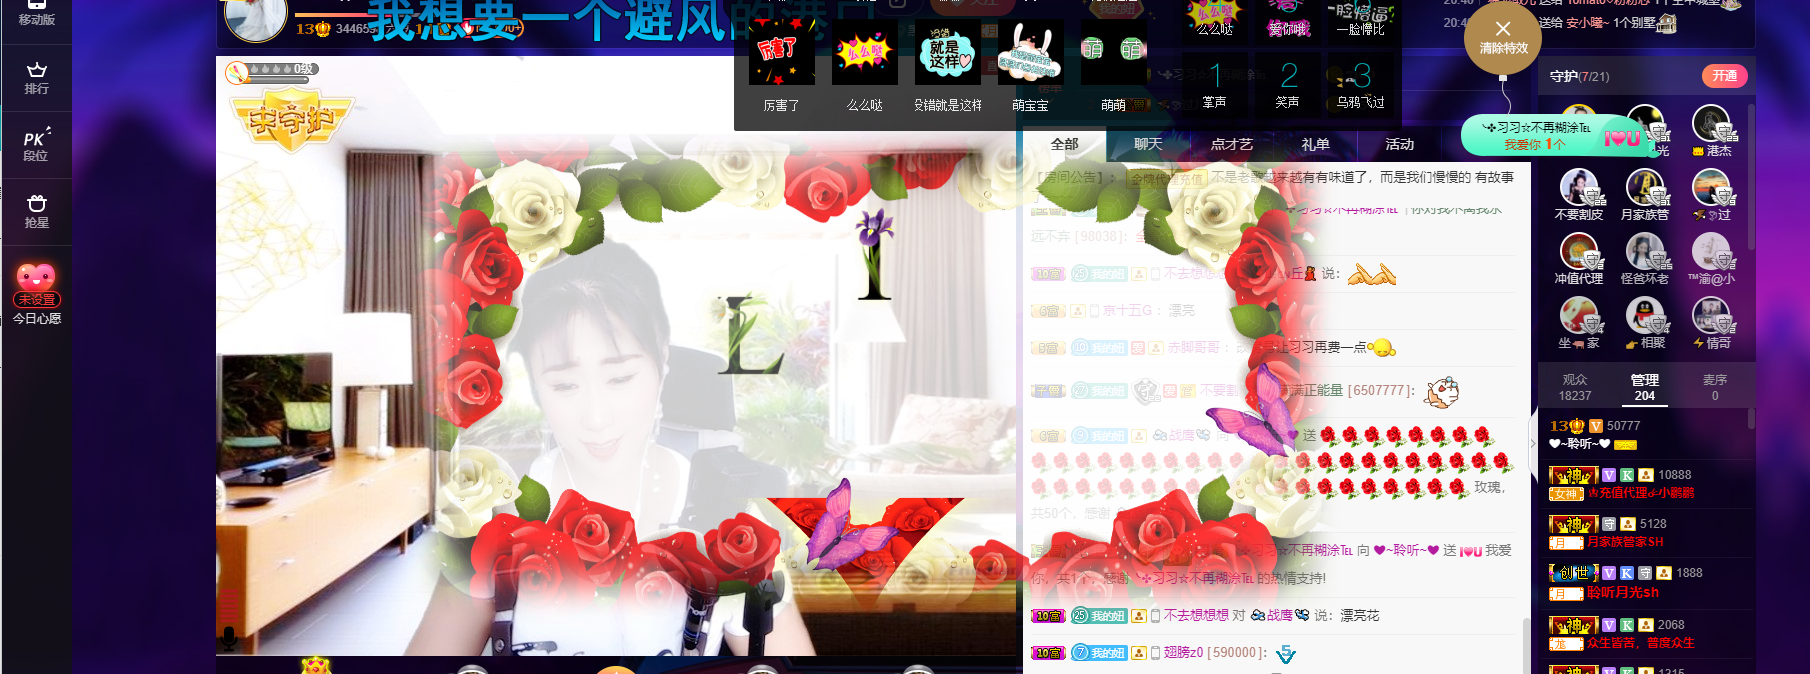Image resolution: width=1810 pixels, height=674 pixels.
Task: Click the 我的妞 badge beside 不去想想想
Action: tap(1099, 616)
